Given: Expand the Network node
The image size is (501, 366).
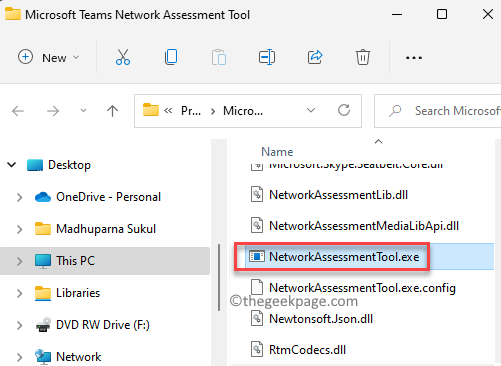Looking at the screenshot, I should coord(20,357).
